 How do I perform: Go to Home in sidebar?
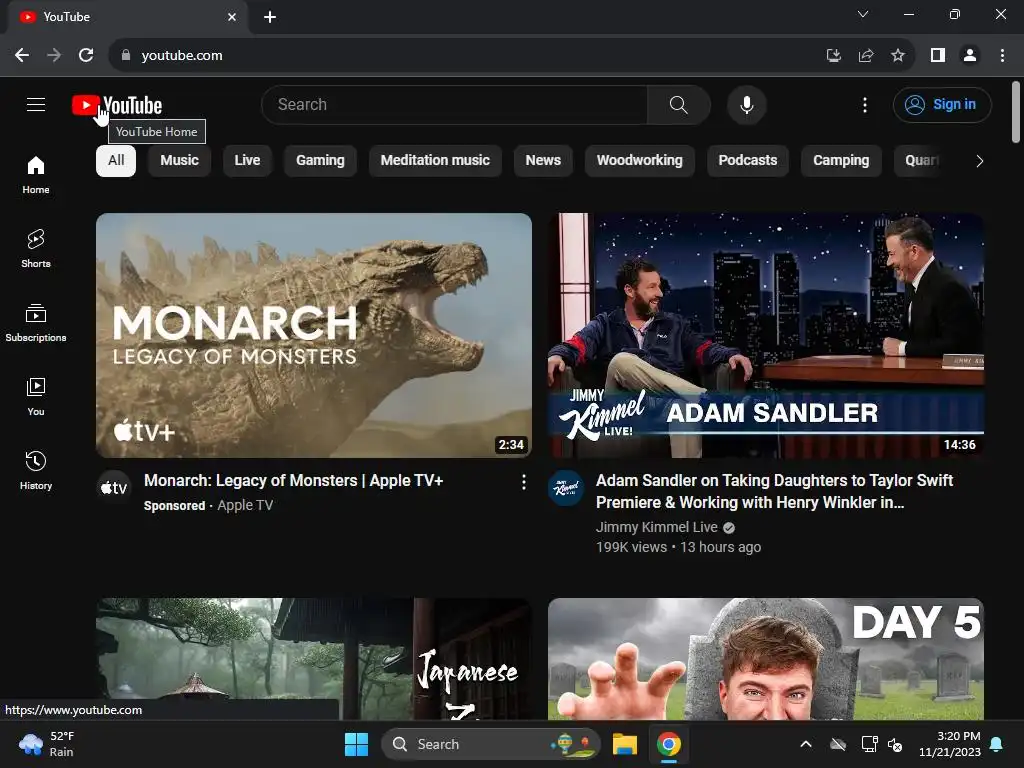(36, 174)
